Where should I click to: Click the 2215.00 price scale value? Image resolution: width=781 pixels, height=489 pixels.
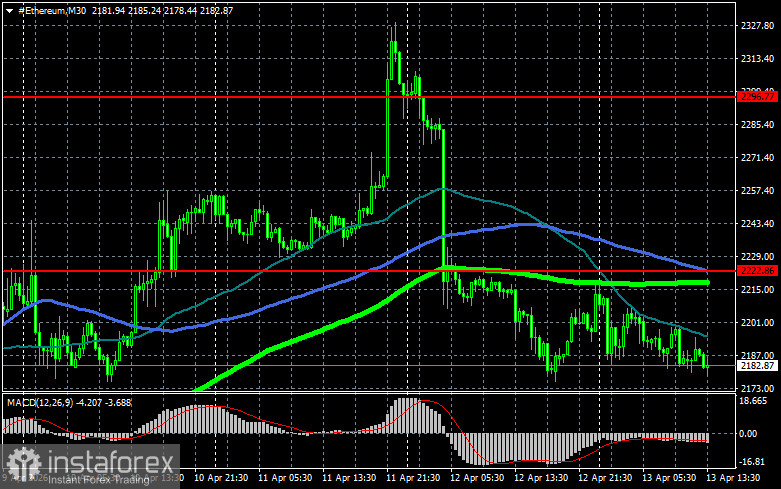pos(757,289)
